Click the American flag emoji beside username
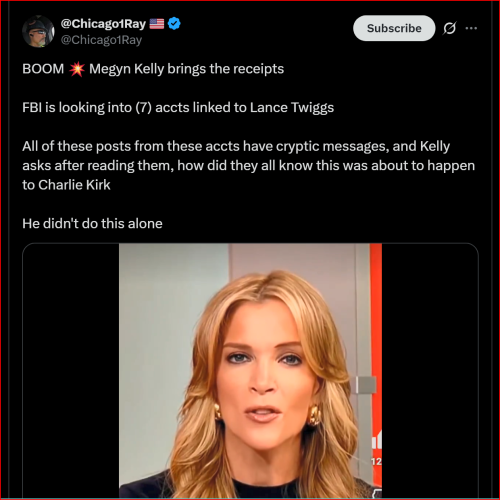 157,24
